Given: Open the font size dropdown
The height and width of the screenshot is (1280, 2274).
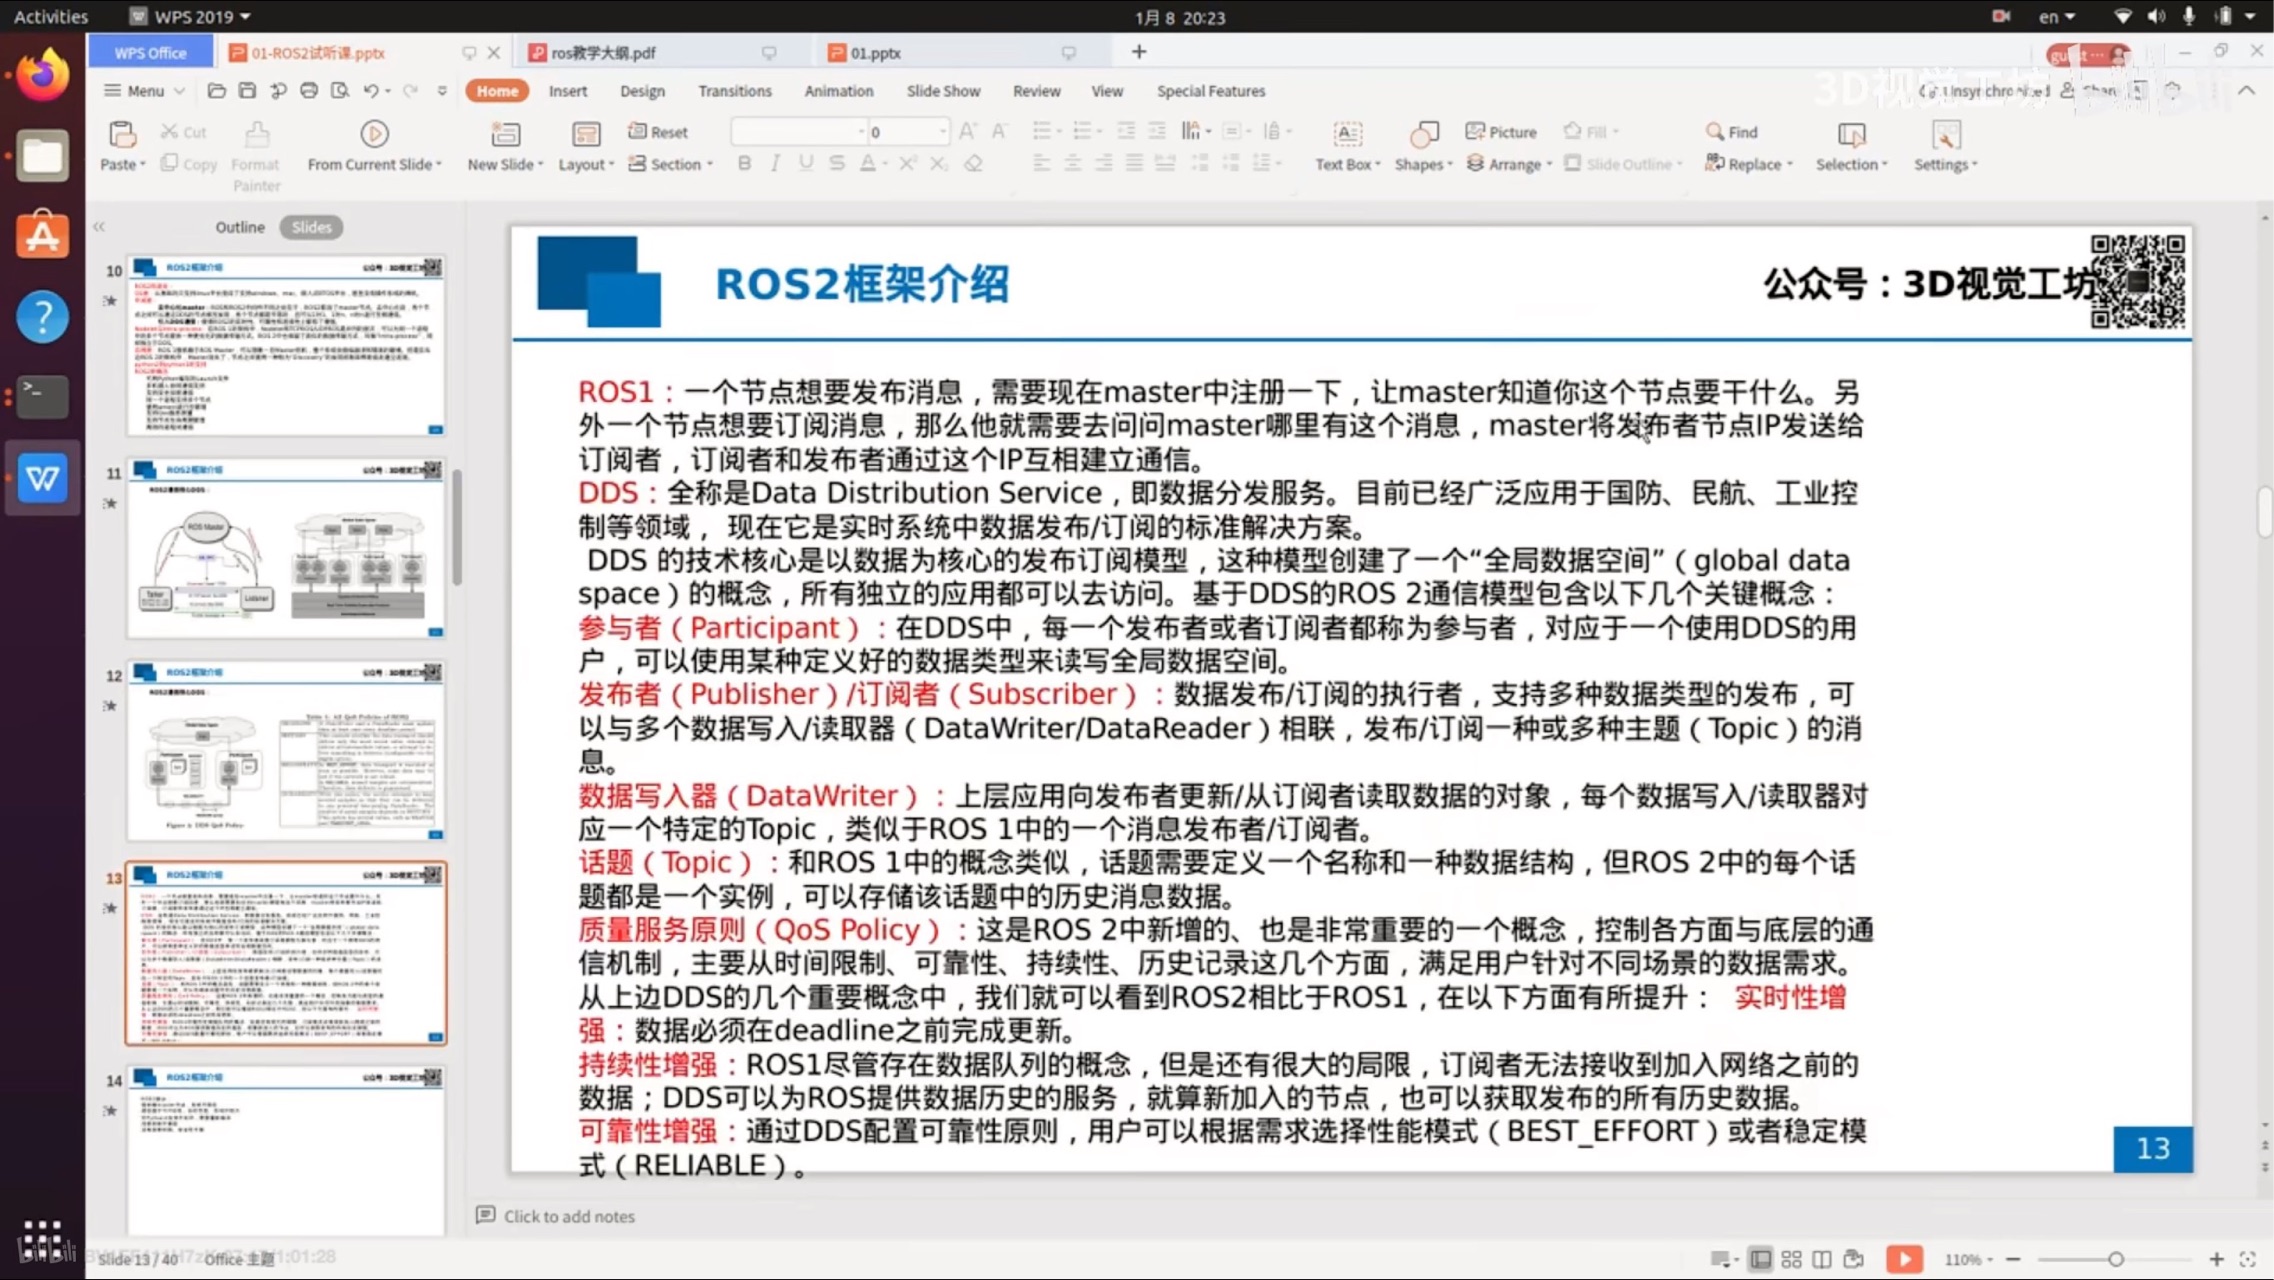Looking at the screenshot, I should 940,131.
